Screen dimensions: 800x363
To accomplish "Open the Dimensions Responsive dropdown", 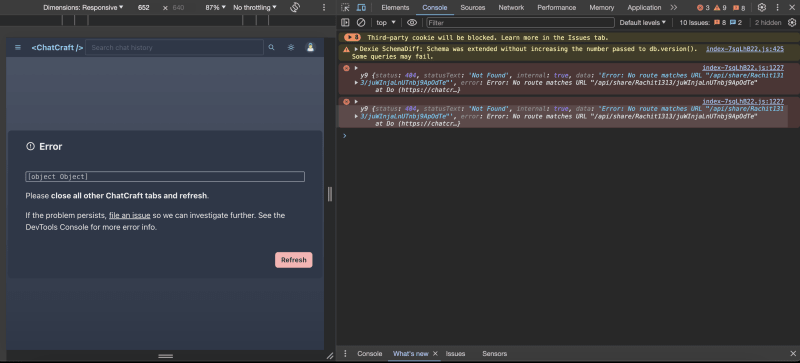I will (x=83, y=8).
